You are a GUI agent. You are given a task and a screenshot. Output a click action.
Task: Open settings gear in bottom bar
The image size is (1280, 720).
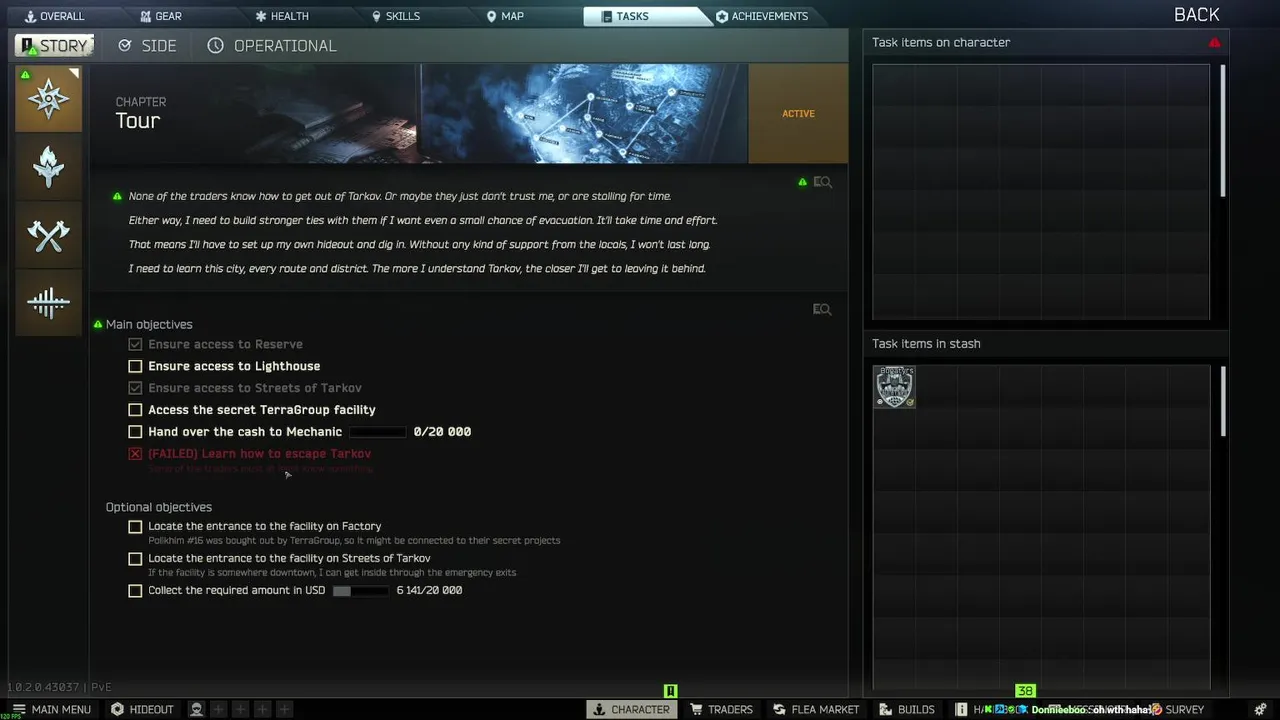1262,709
